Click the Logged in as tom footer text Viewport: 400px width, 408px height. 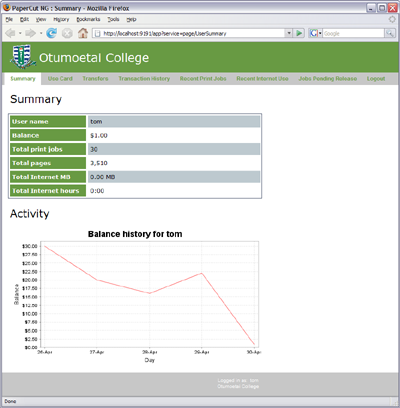(238, 380)
